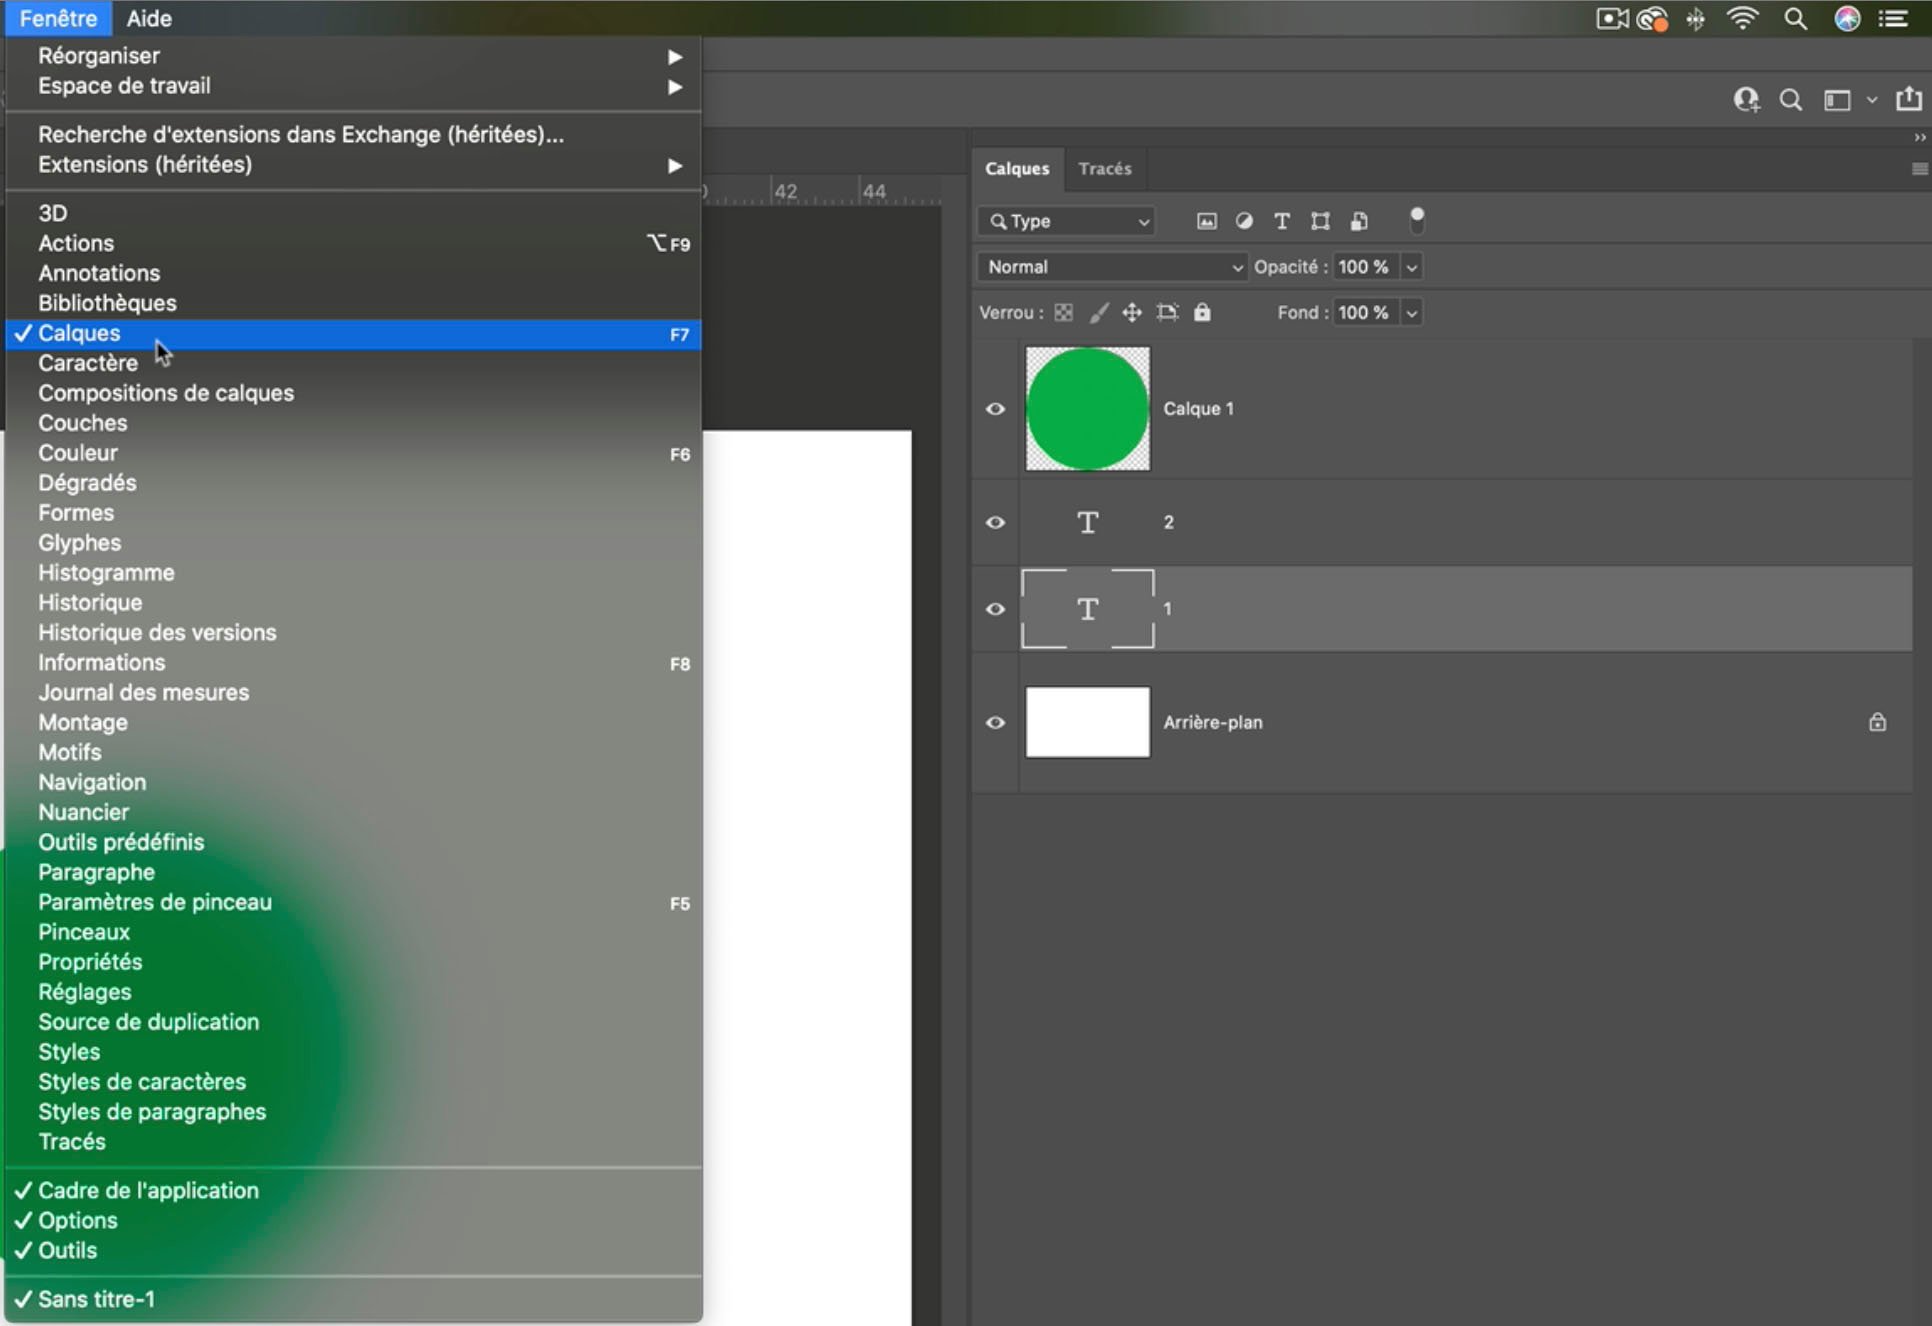Image resolution: width=1932 pixels, height=1326 pixels.
Task: Click Arrière-plan layer lock icon
Action: coord(1877,722)
